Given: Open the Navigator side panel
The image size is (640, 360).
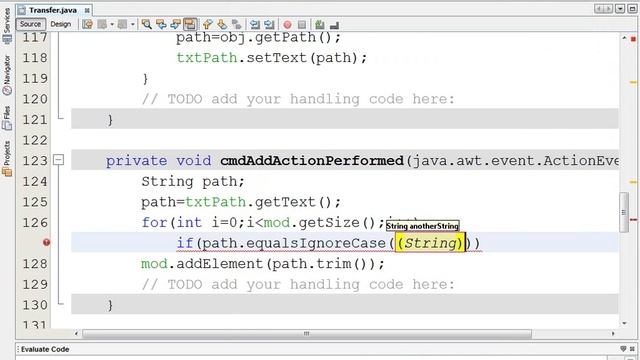Looking at the screenshot, I should pyautogui.click(x=7, y=75).
